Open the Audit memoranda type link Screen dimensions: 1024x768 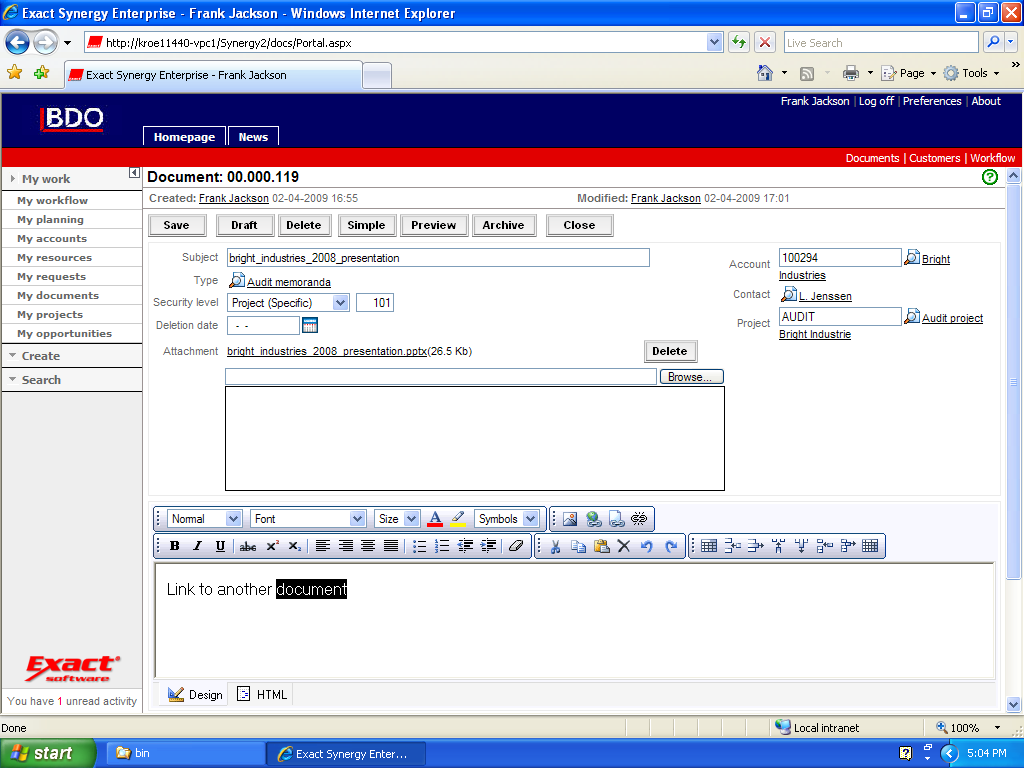tap(289, 282)
